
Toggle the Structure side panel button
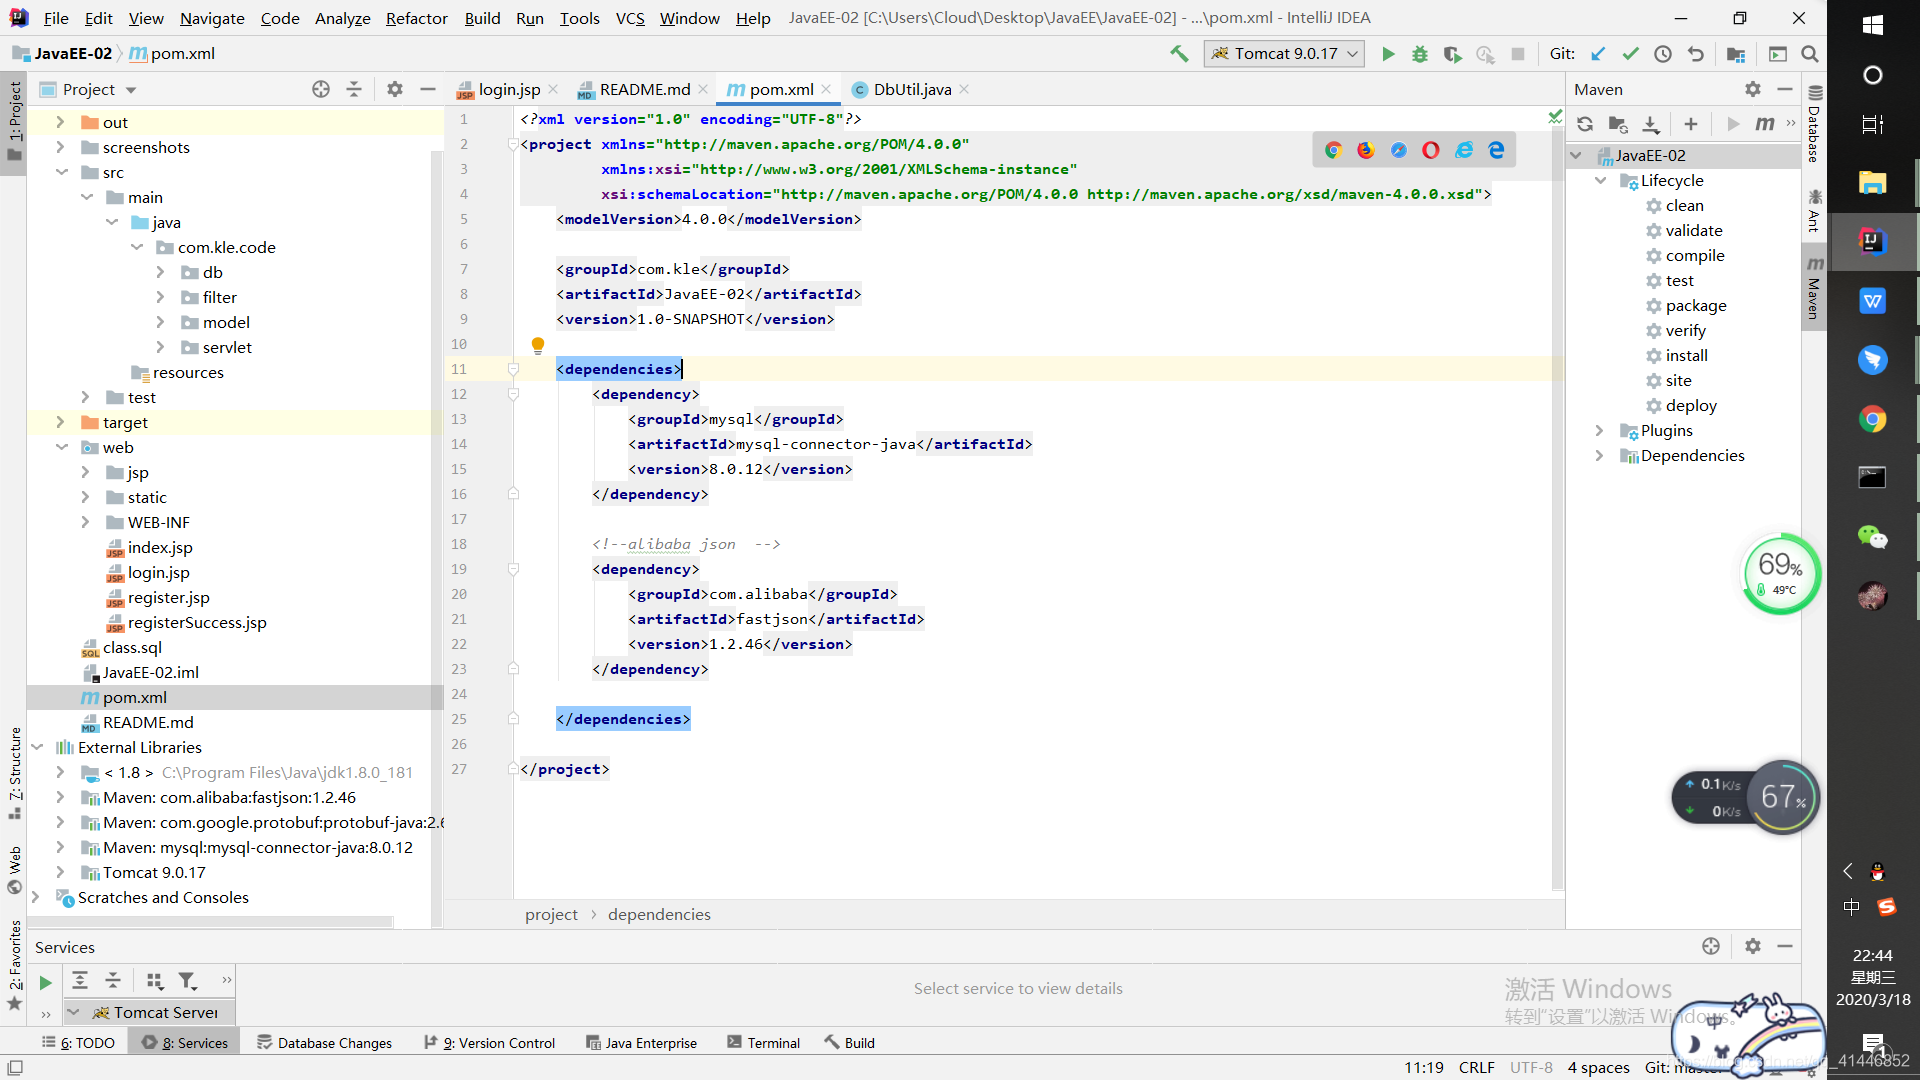click(14, 772)
